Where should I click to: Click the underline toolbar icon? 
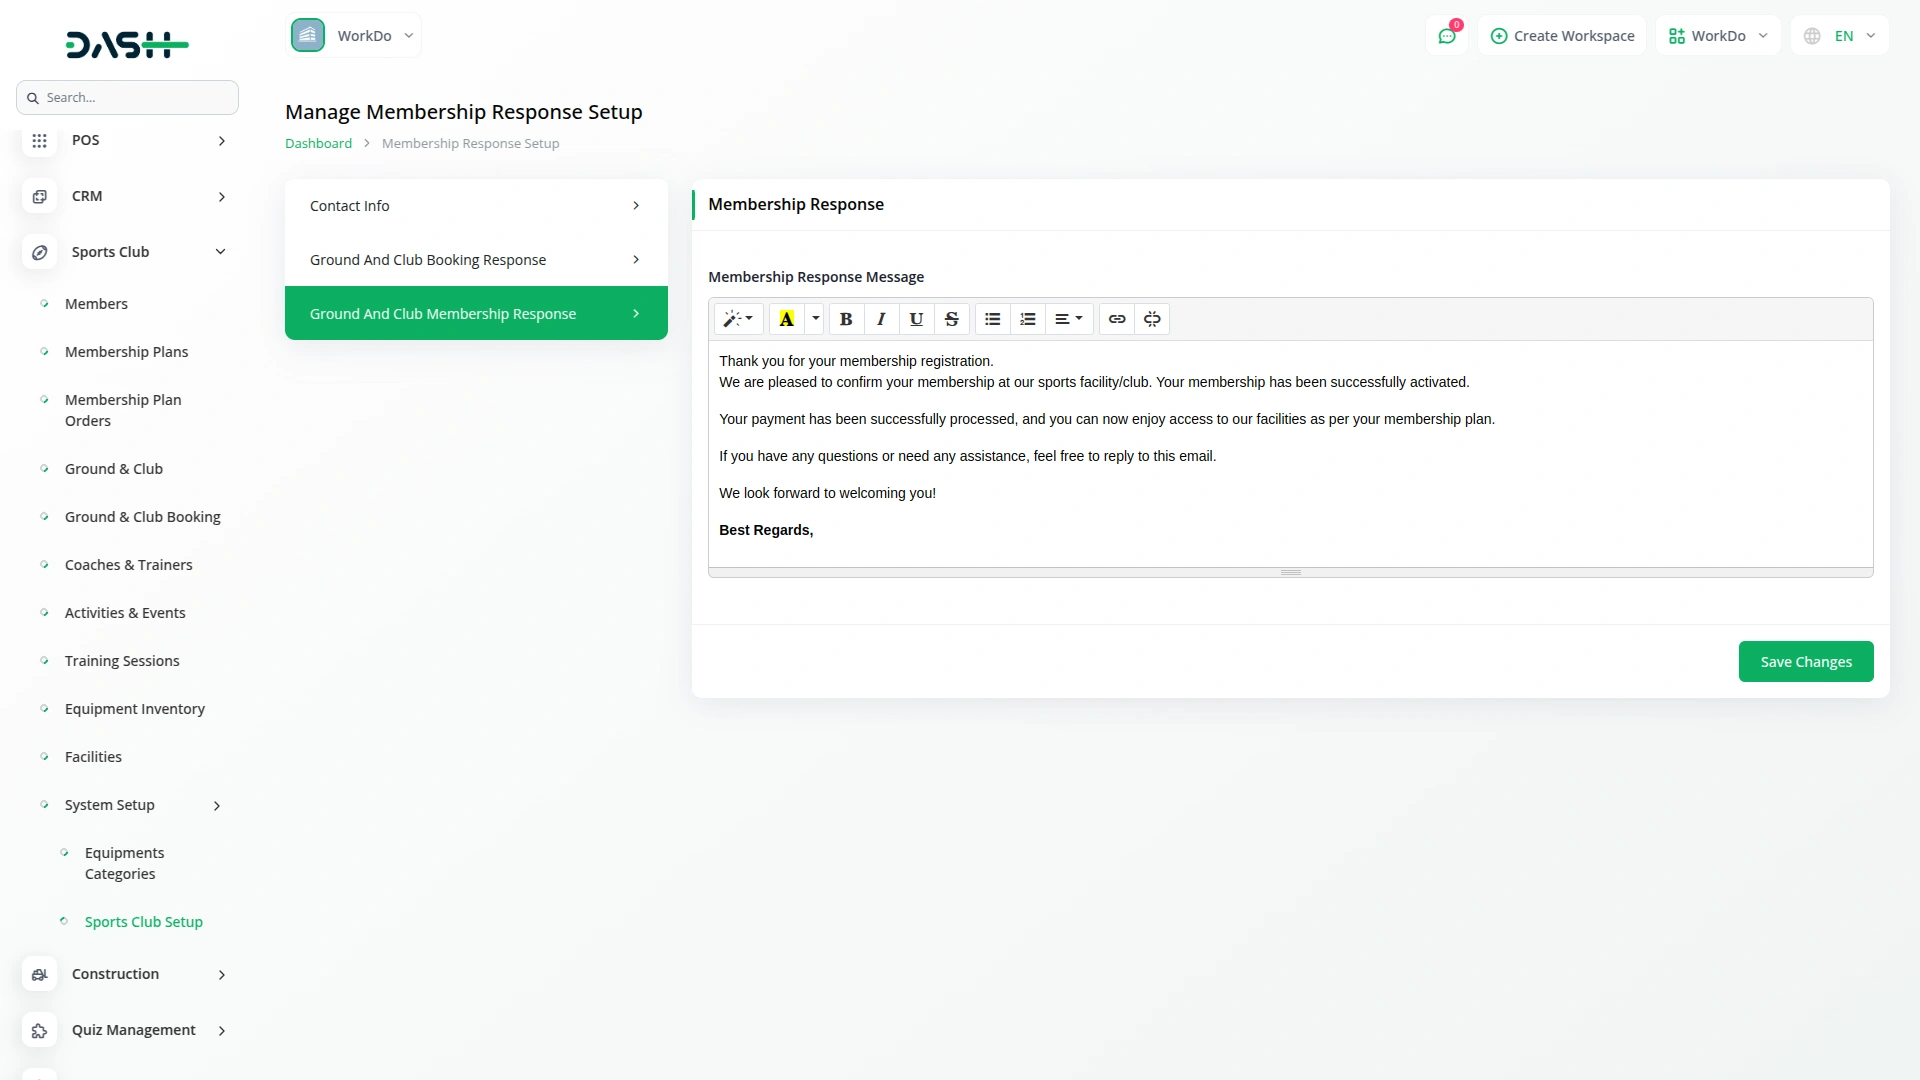[916, 319]
